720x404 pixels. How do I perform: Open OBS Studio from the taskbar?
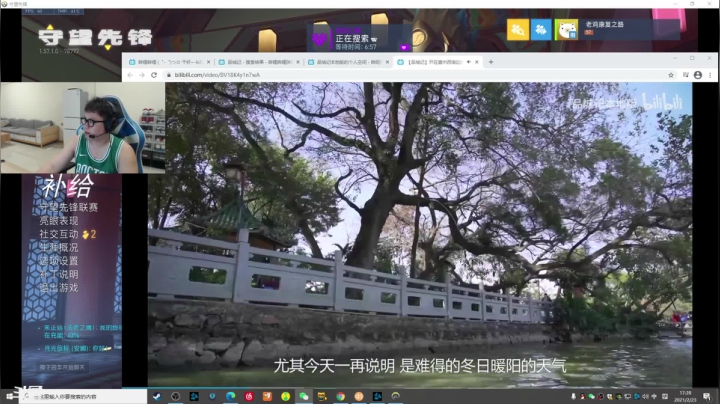pos(175,396)
